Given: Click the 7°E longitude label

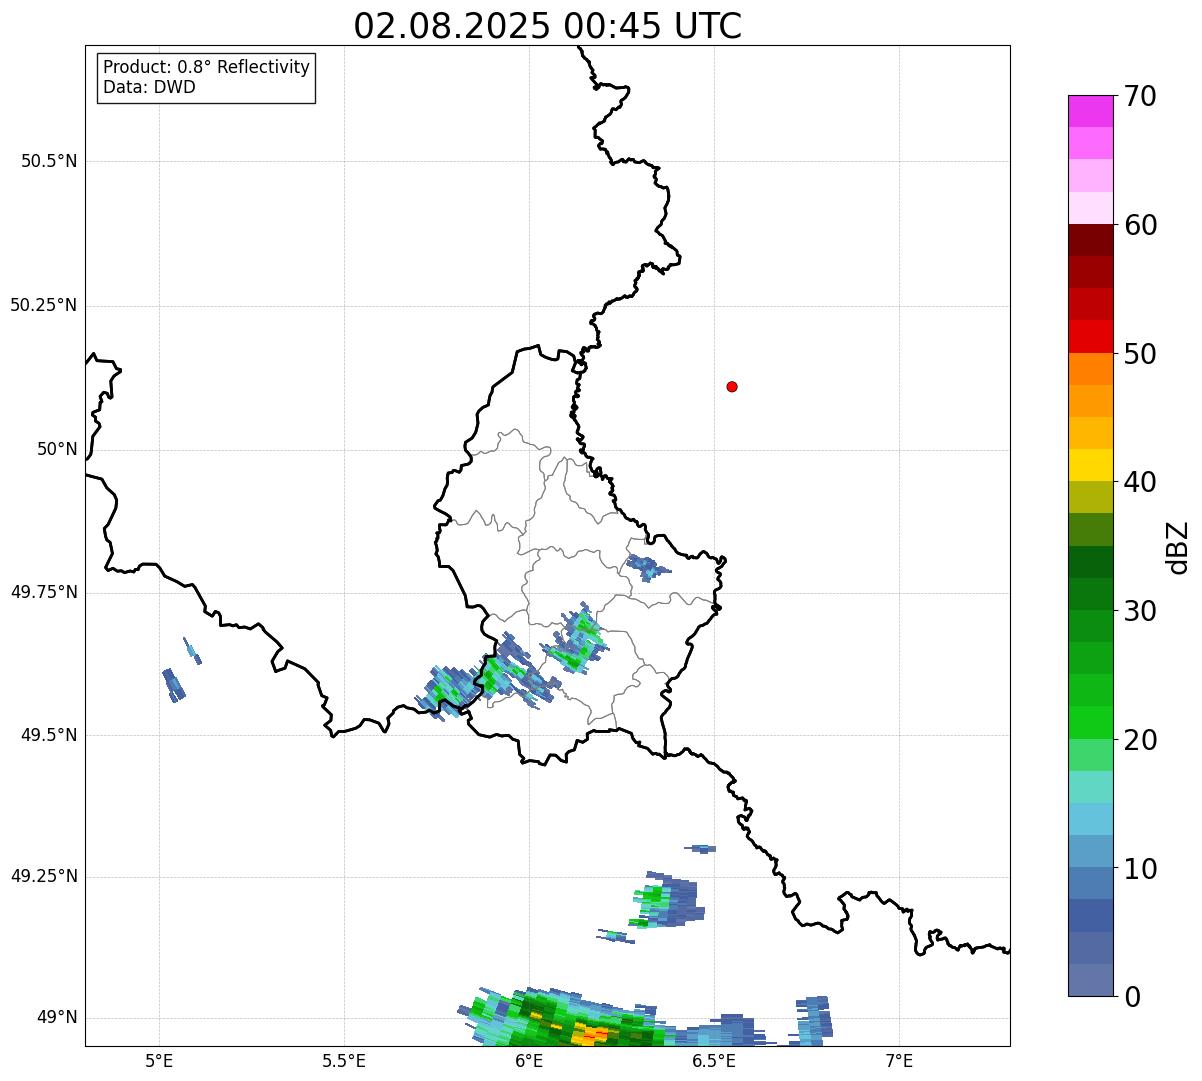Looking at the screenshot, I should click(899, 1060).
